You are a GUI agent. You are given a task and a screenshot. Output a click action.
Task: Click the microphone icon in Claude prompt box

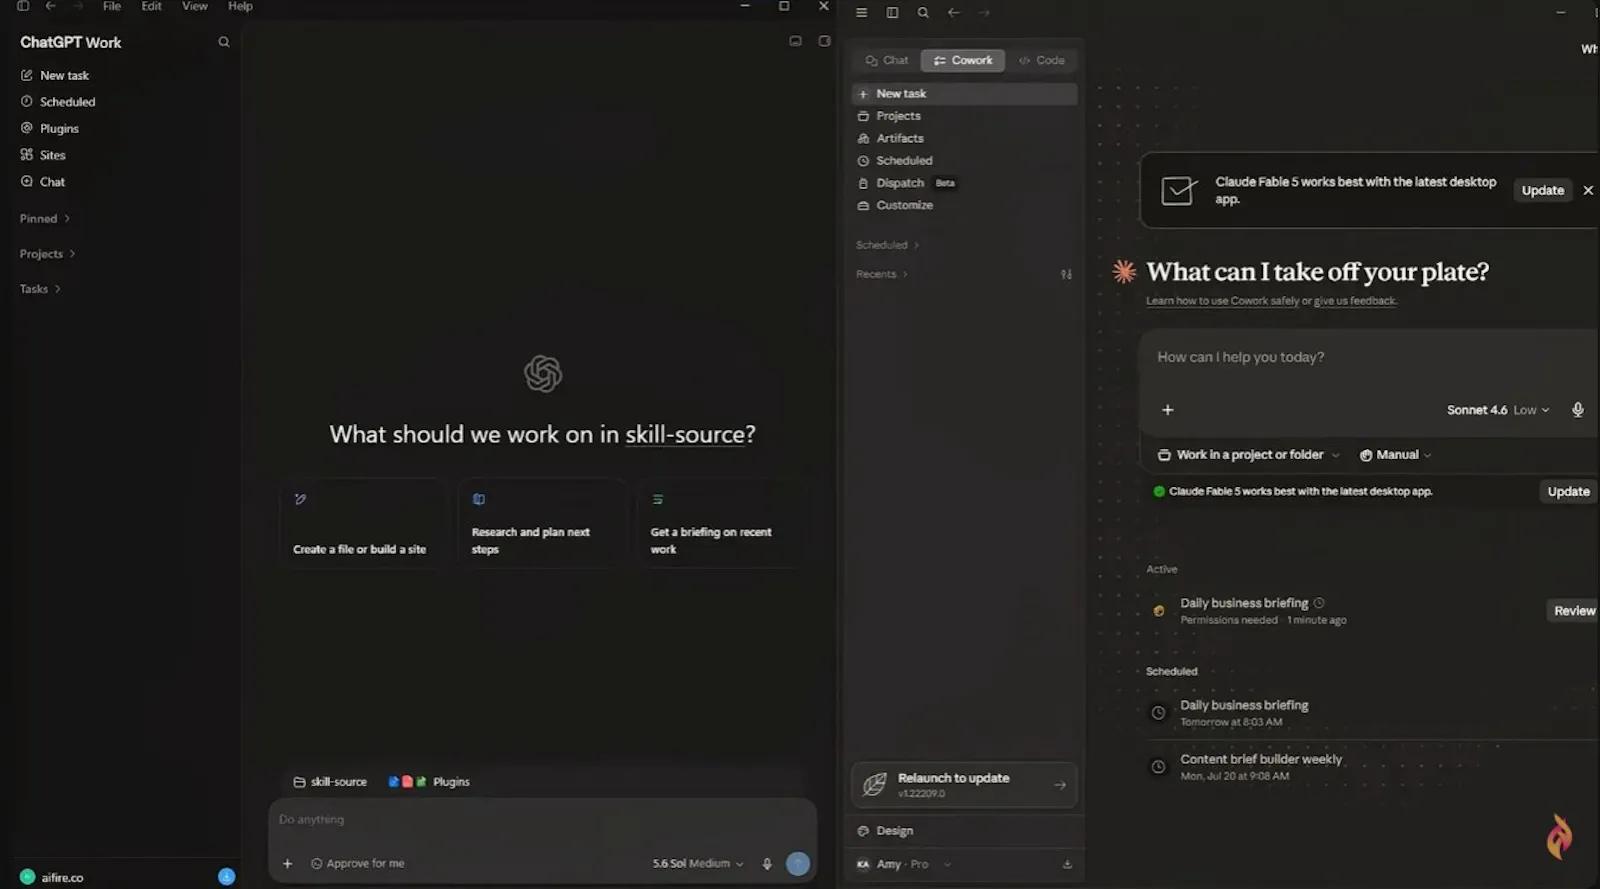[1577, 410]
